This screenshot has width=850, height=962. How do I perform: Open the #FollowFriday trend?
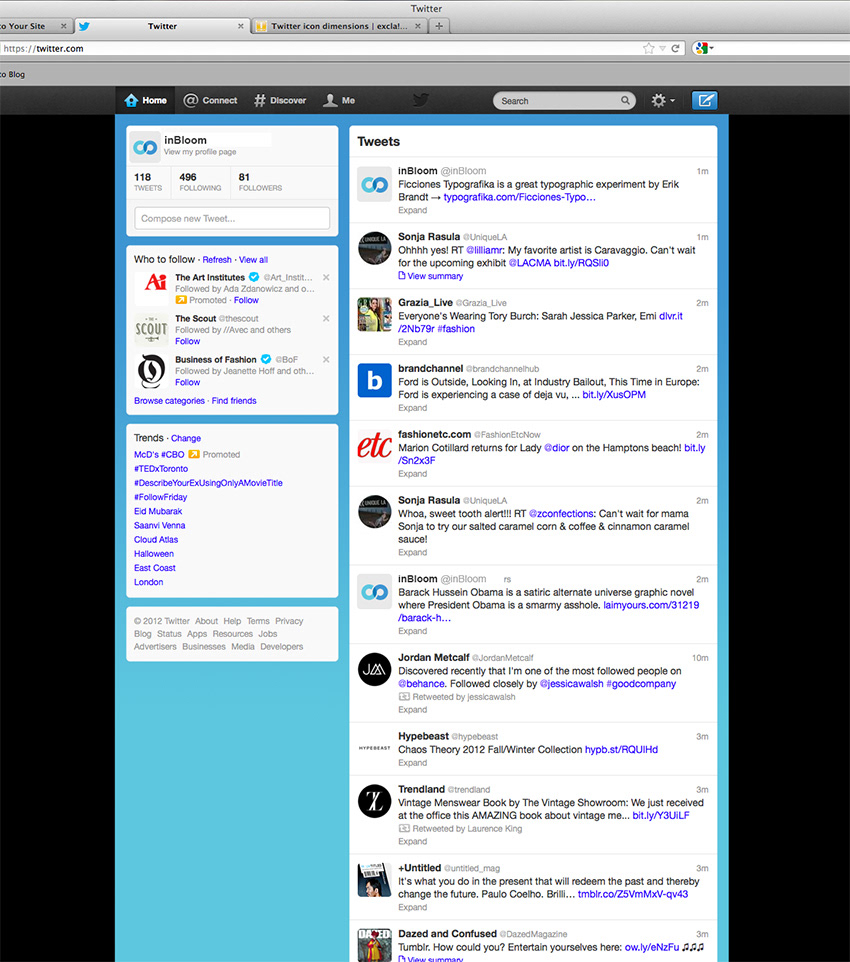pyautogui.click(x=160, y=497)
